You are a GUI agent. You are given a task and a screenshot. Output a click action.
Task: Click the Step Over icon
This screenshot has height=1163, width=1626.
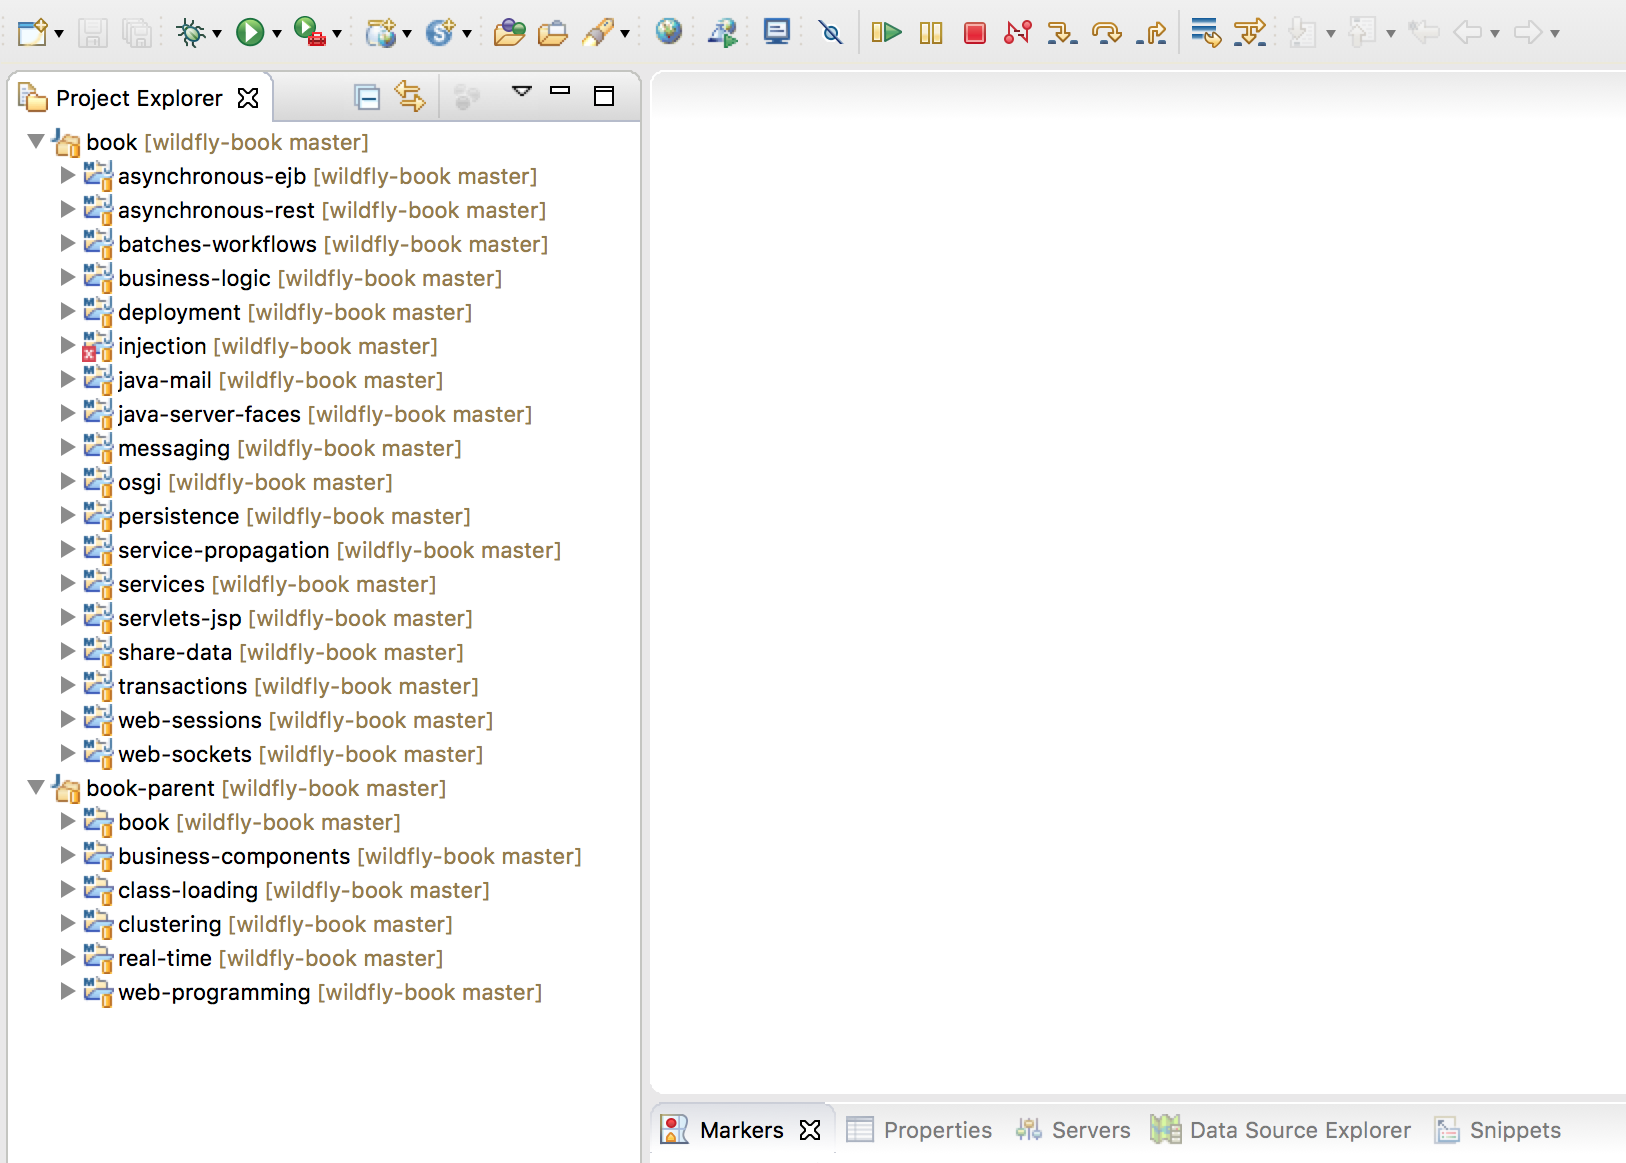(1107, 33)
